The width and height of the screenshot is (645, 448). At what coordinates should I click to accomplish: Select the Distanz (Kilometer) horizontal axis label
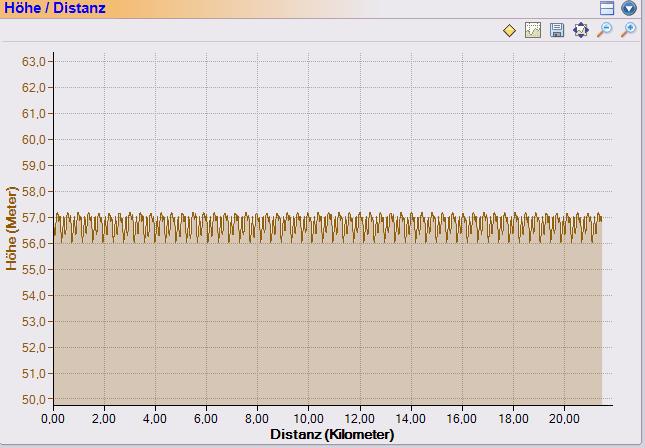(x=332, y=435)
